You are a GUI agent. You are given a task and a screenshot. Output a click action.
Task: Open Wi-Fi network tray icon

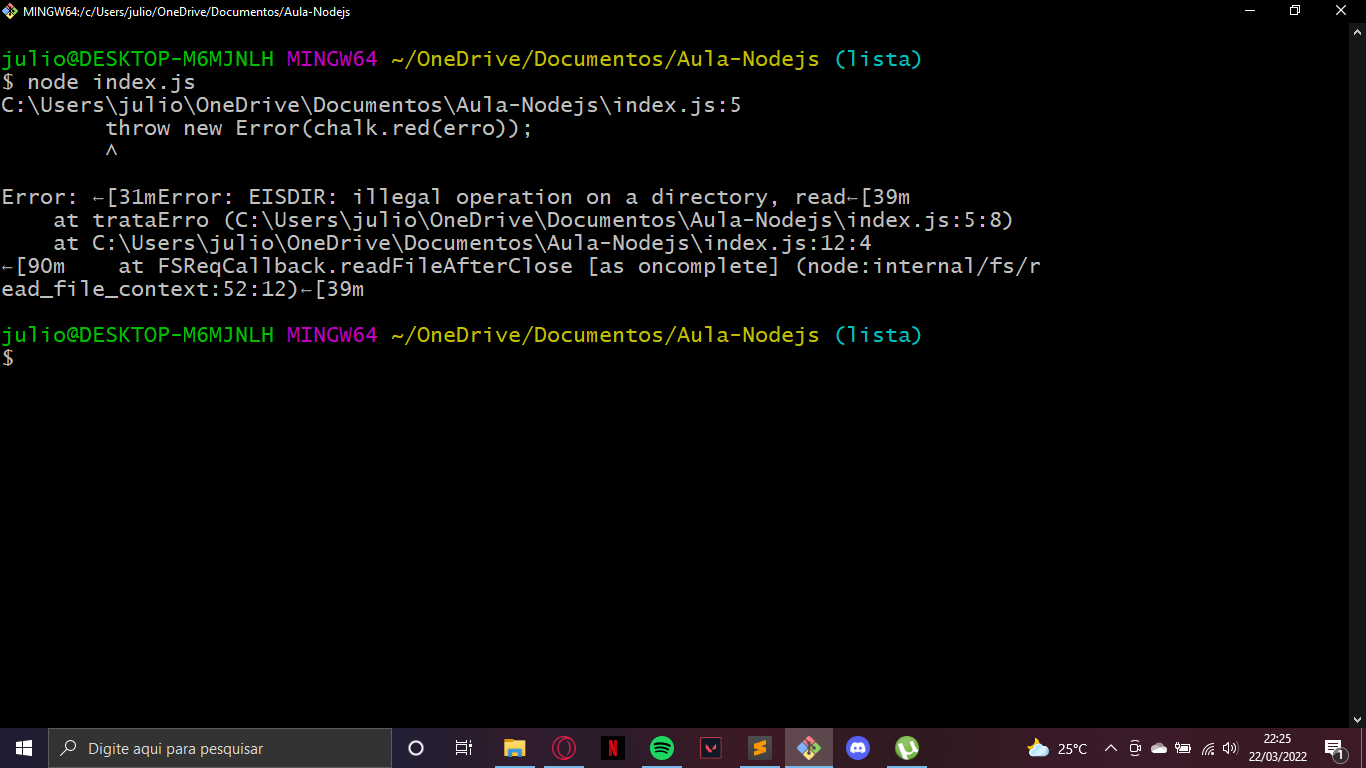coord(1207,748)
